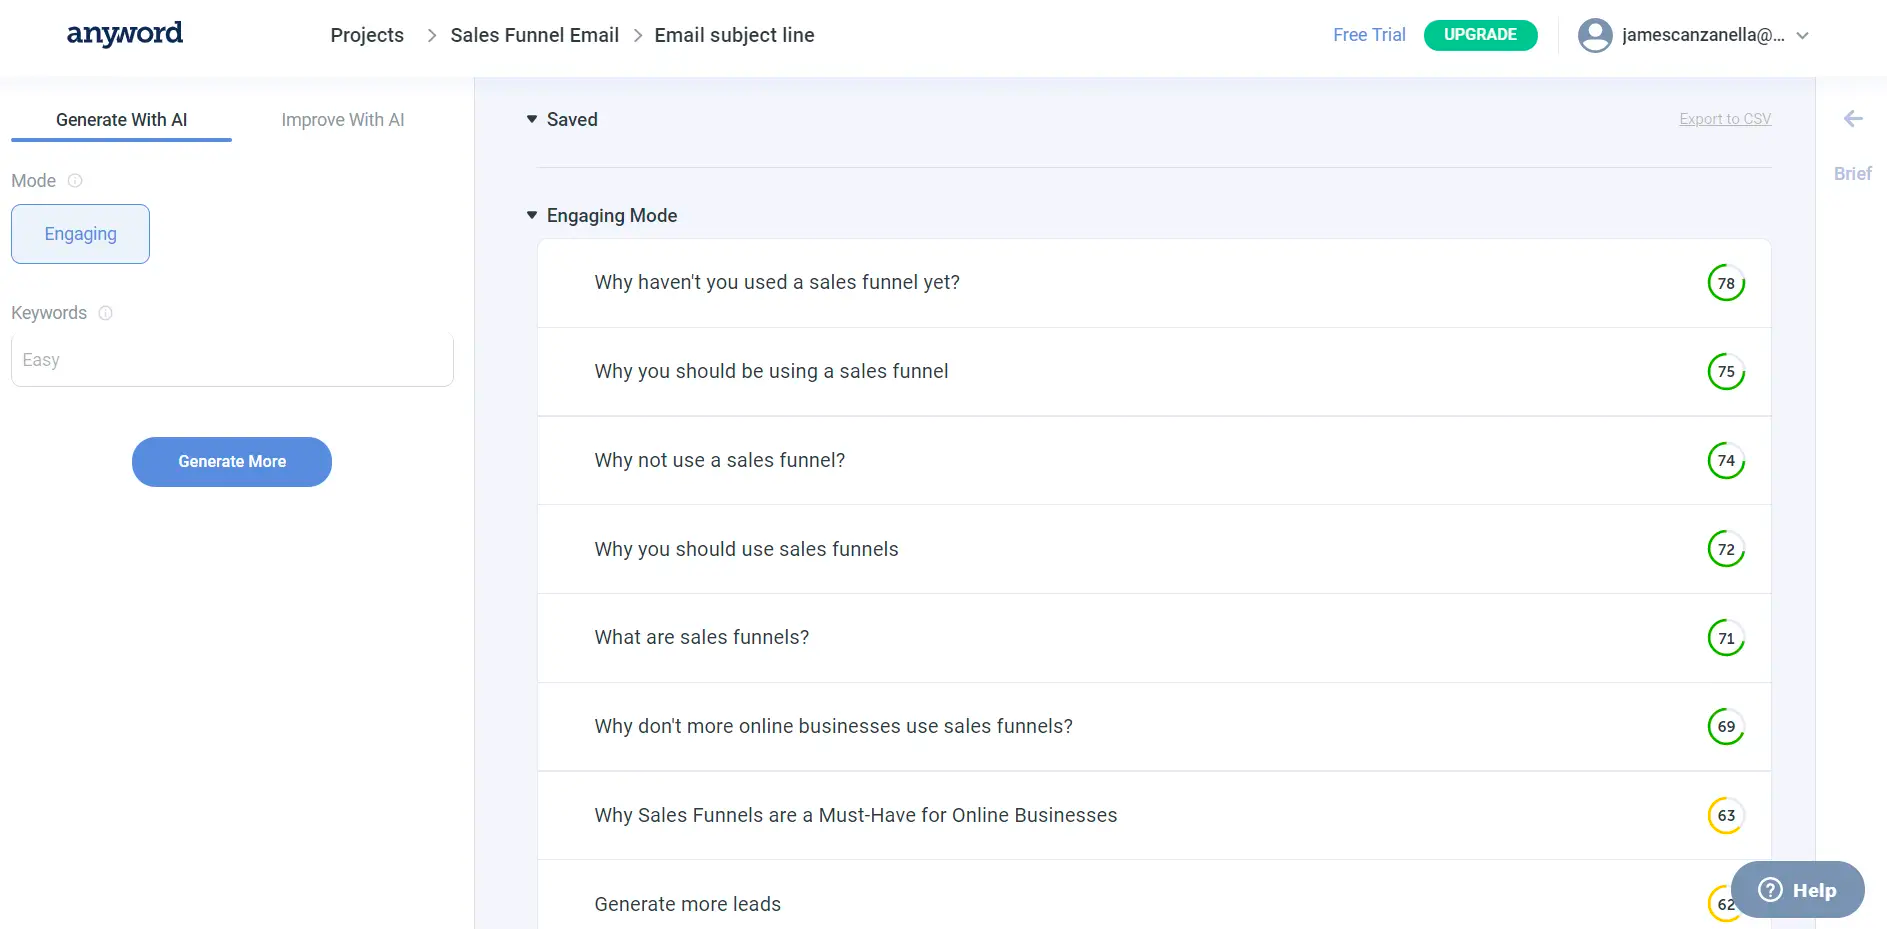The width and height of the screenshot is (1887, 929).
Task: Collapse the Saved section
Action: pos(532,119)
